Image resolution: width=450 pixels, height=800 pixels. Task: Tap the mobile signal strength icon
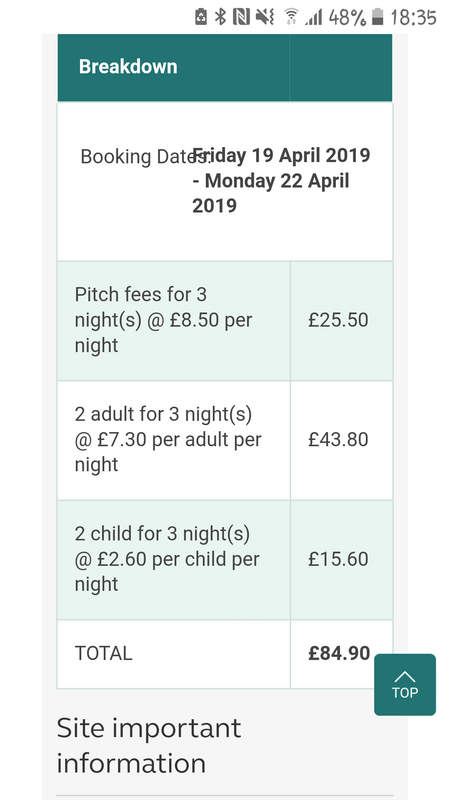314,17
